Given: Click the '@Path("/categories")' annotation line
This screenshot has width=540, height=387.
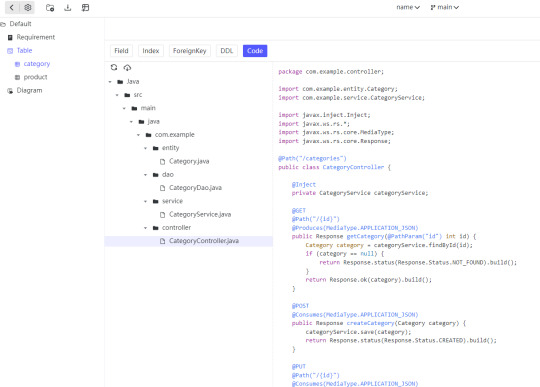Looking at the screenshot, I should pos(312,158).
